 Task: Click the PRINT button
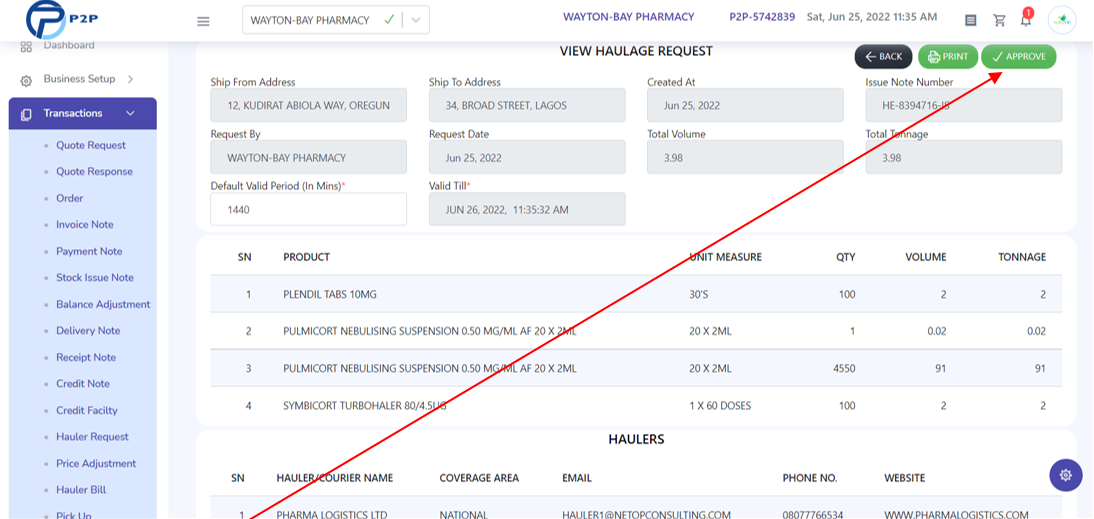tap(947, 57)
